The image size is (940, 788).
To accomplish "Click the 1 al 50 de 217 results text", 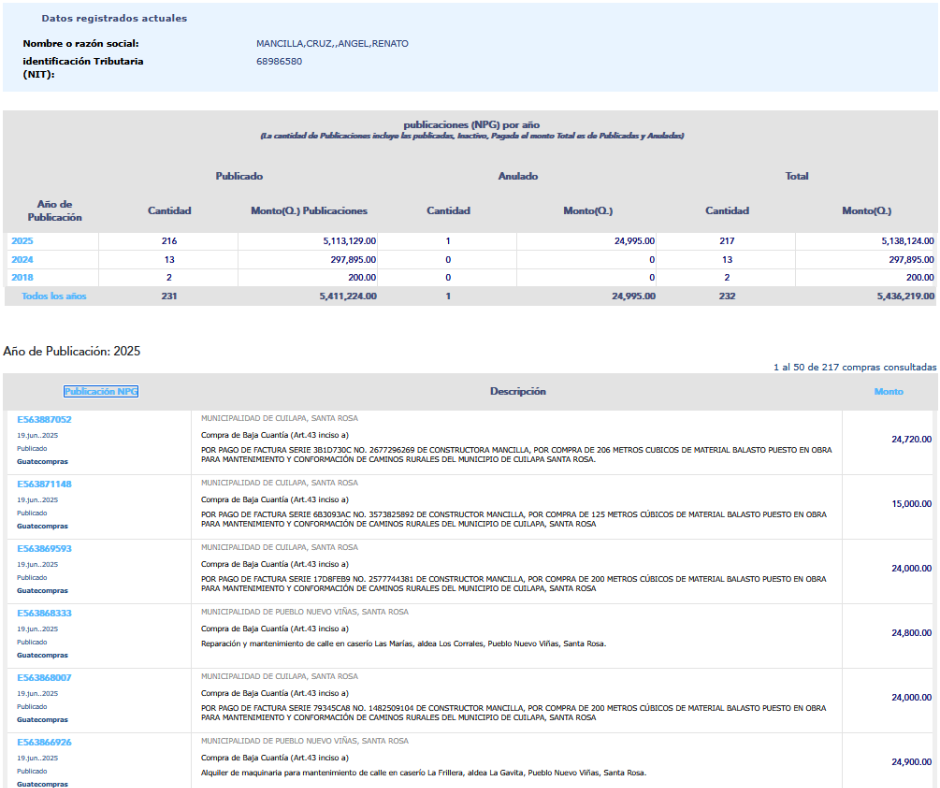I will point(854,367).
